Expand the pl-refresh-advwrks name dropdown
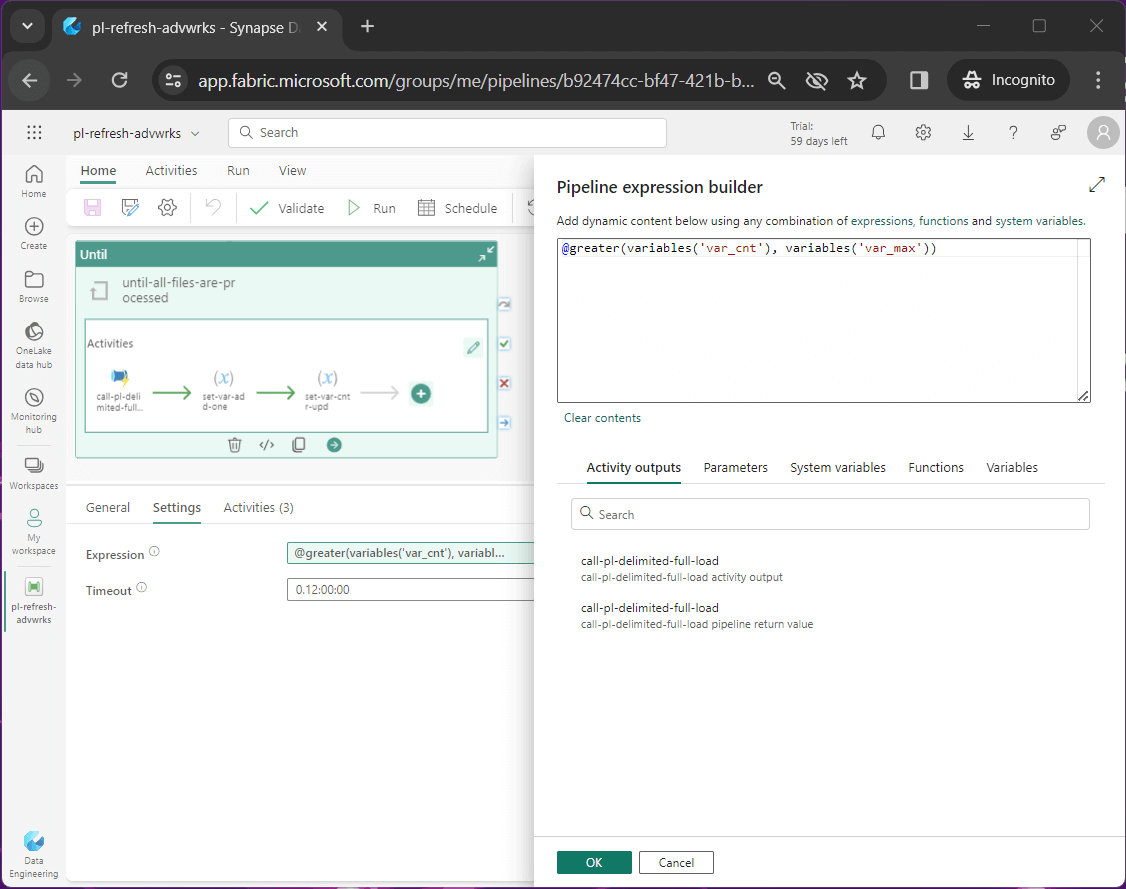Image resolution: width=1126 pixels, height=889 pixels. (x=195, y=134)
